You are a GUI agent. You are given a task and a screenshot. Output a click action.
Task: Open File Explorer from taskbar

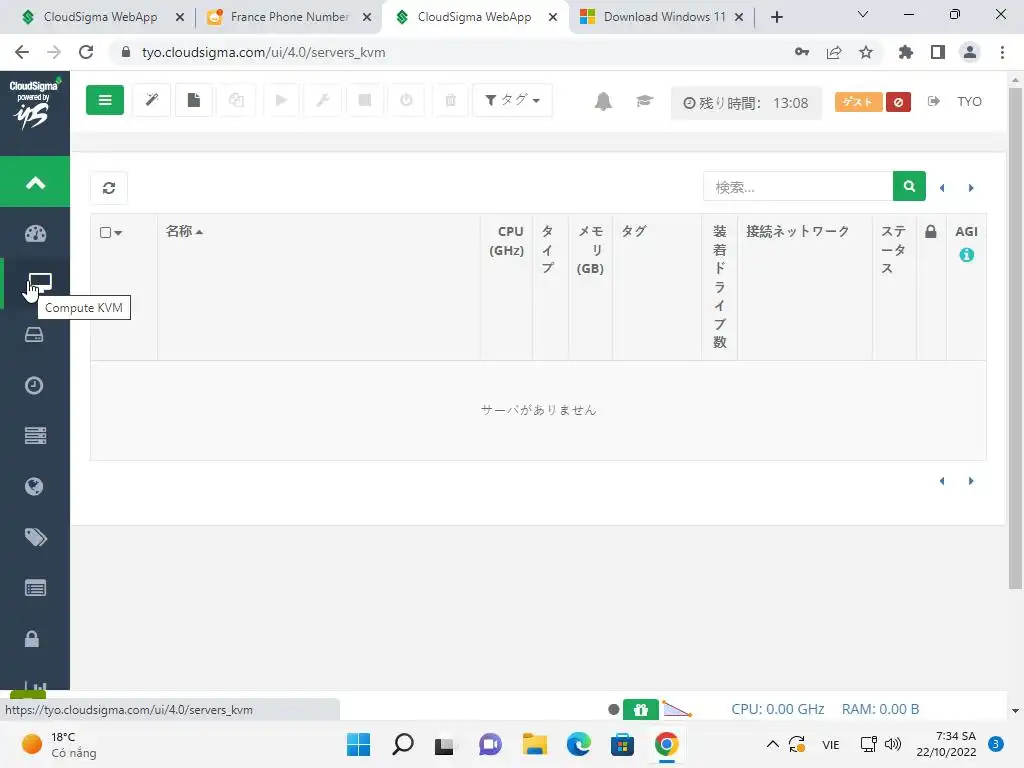(x=534, y=744)
